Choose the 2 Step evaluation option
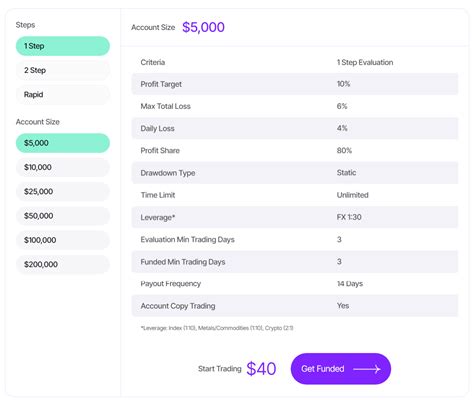 point(63,70)
